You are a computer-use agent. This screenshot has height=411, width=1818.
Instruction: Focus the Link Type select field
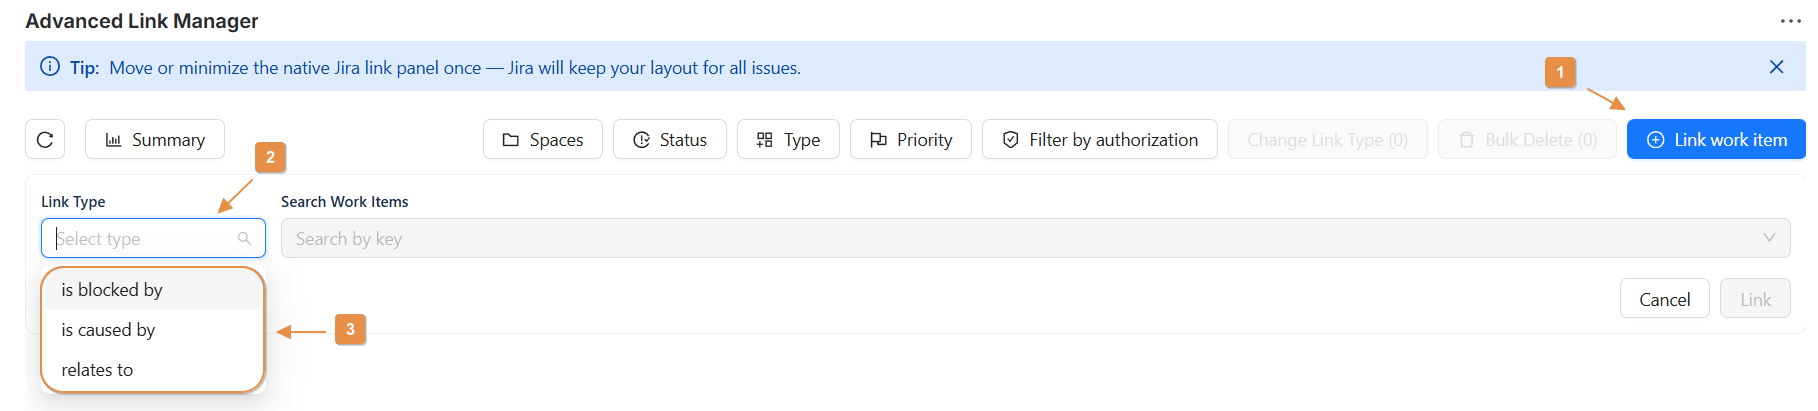pyautogui.click(x=140, y=239)
